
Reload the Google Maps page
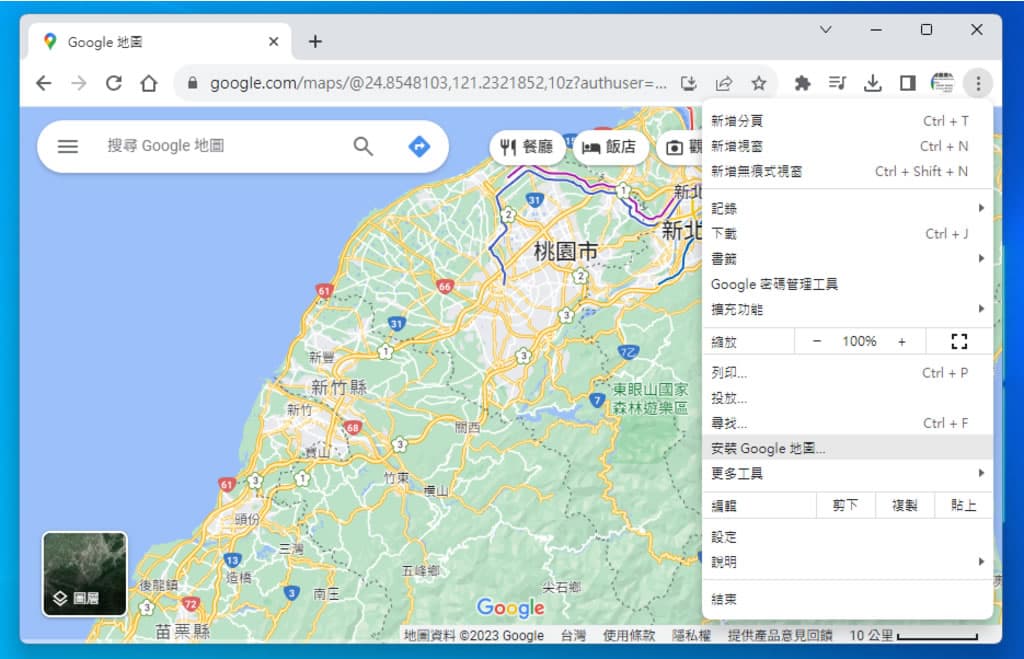tap(114, 83)
